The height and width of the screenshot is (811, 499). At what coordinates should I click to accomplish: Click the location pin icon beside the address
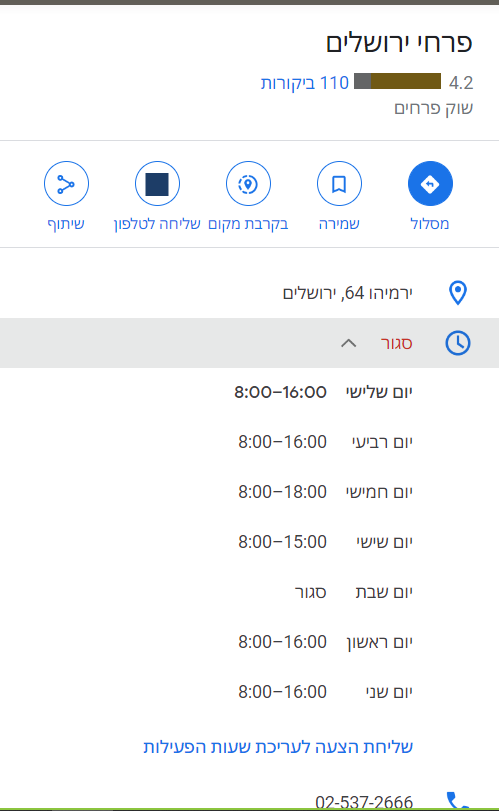(458, 293)
